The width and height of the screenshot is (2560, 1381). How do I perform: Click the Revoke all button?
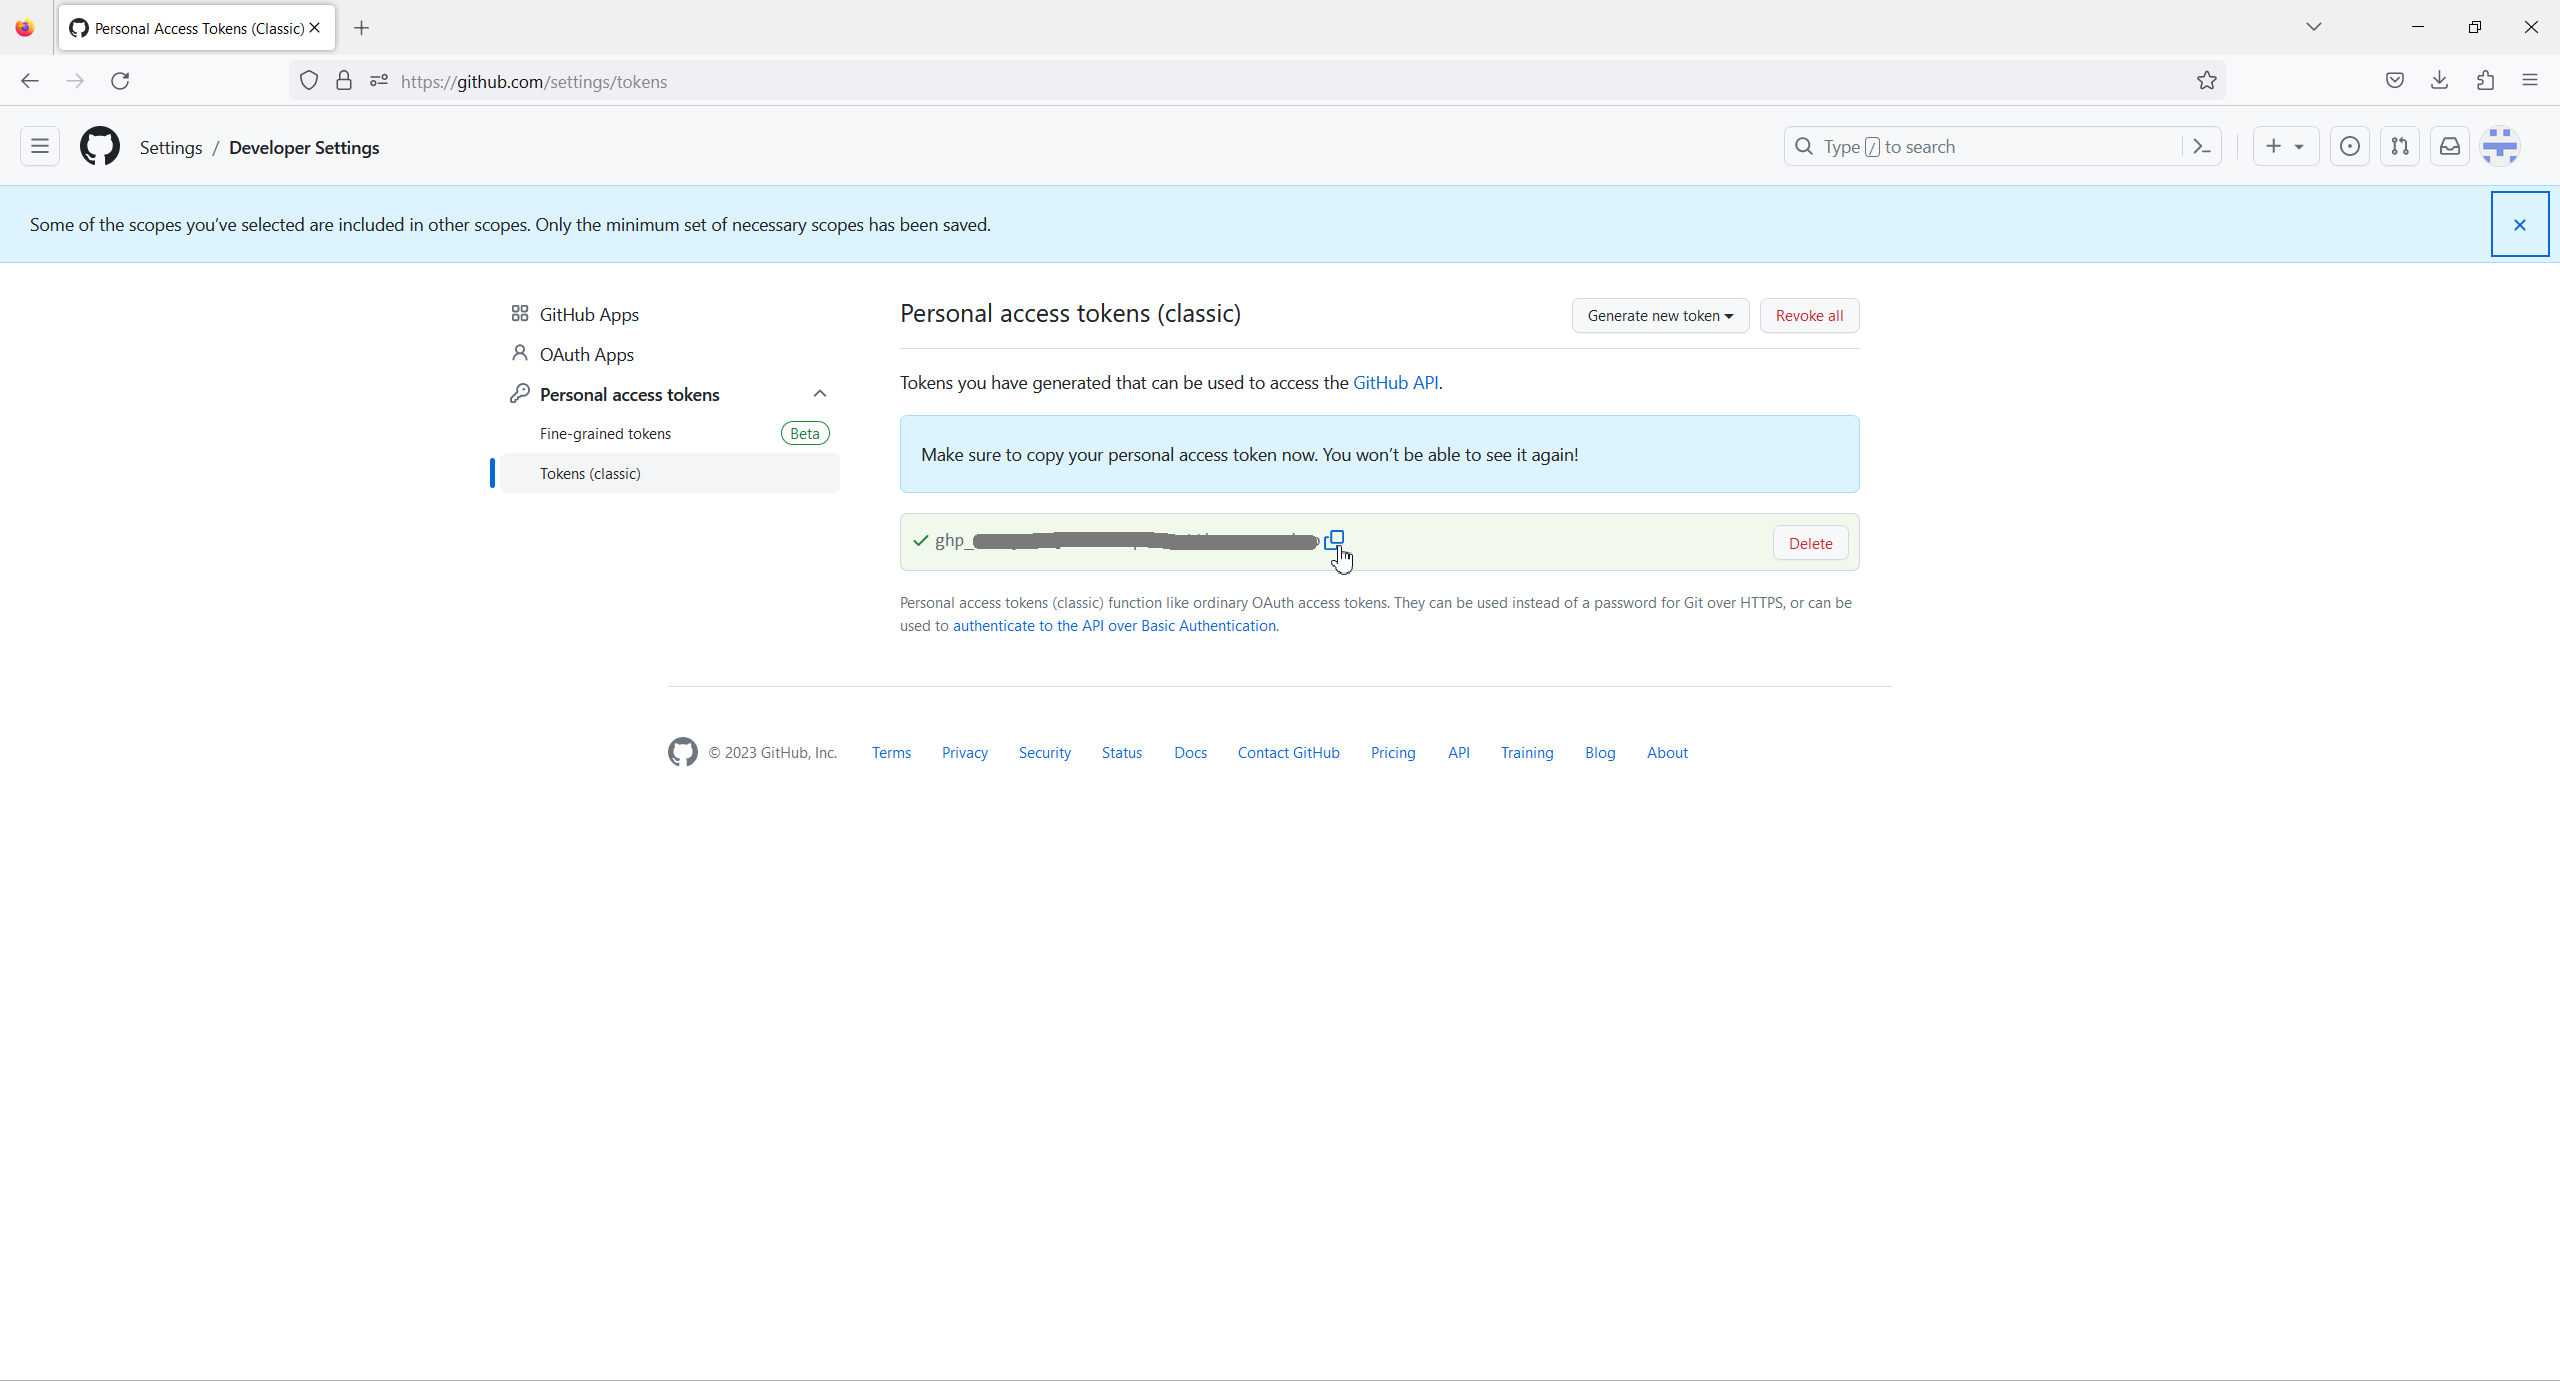[x=1808, y=316]
